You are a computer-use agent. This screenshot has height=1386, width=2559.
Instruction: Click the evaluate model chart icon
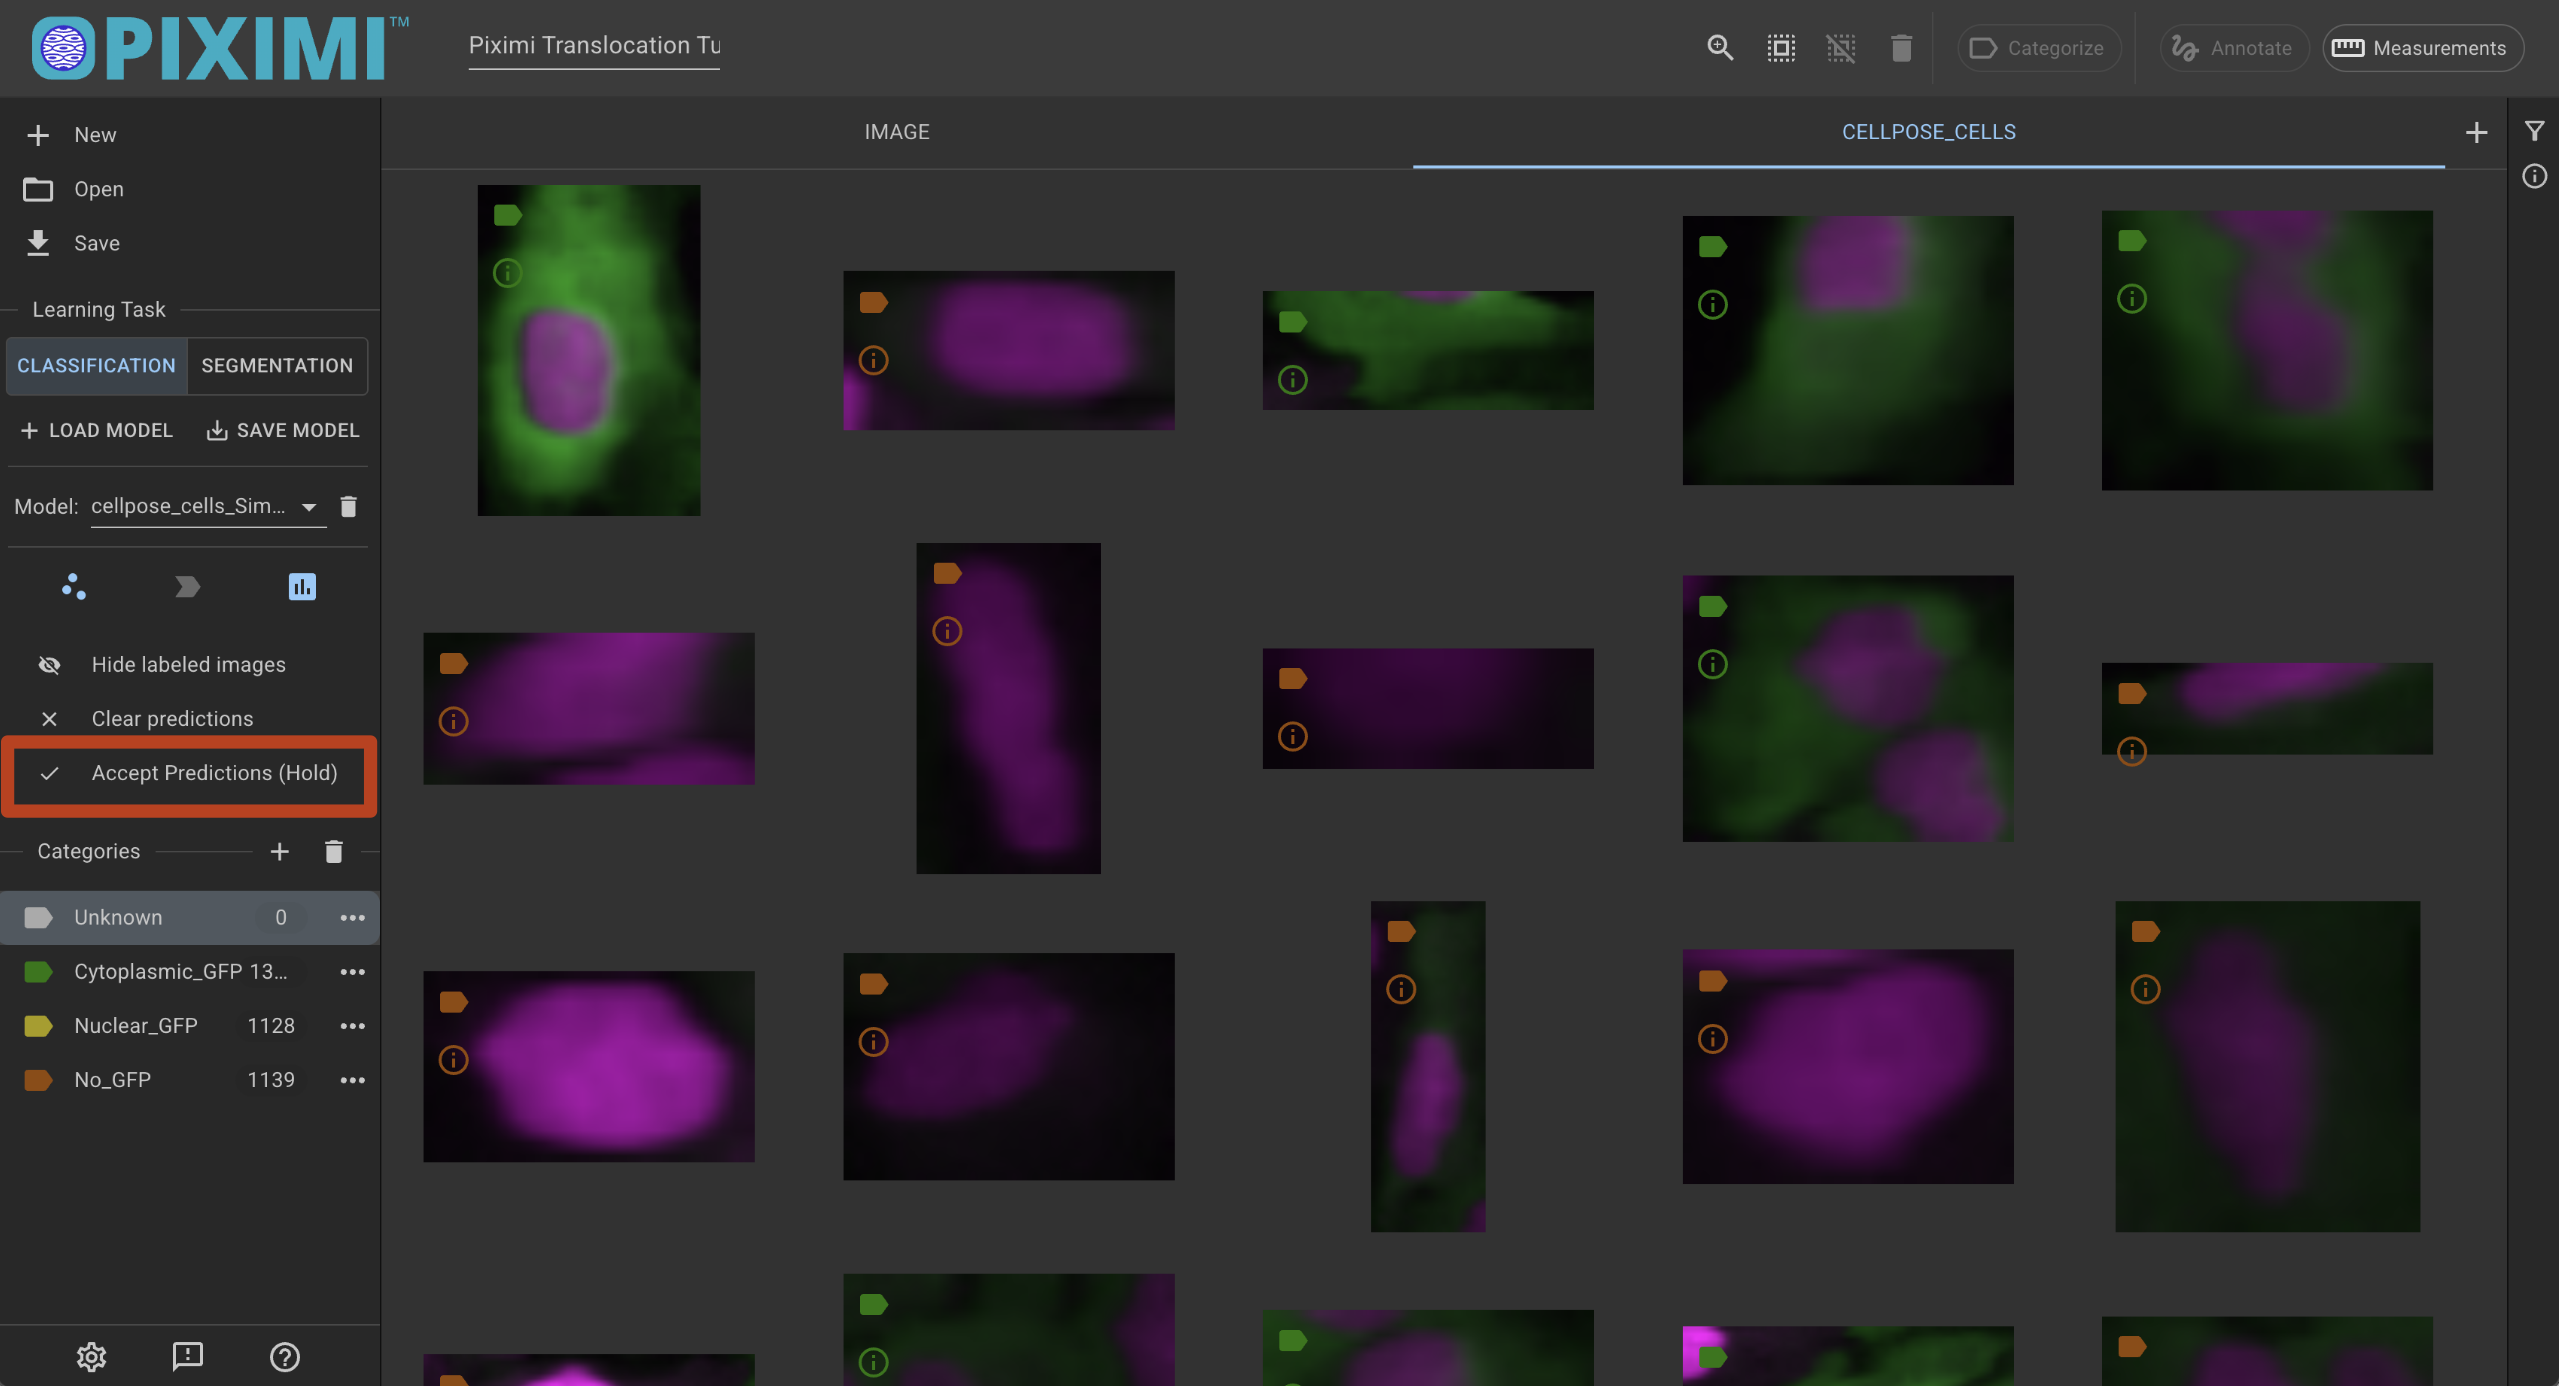302,586
